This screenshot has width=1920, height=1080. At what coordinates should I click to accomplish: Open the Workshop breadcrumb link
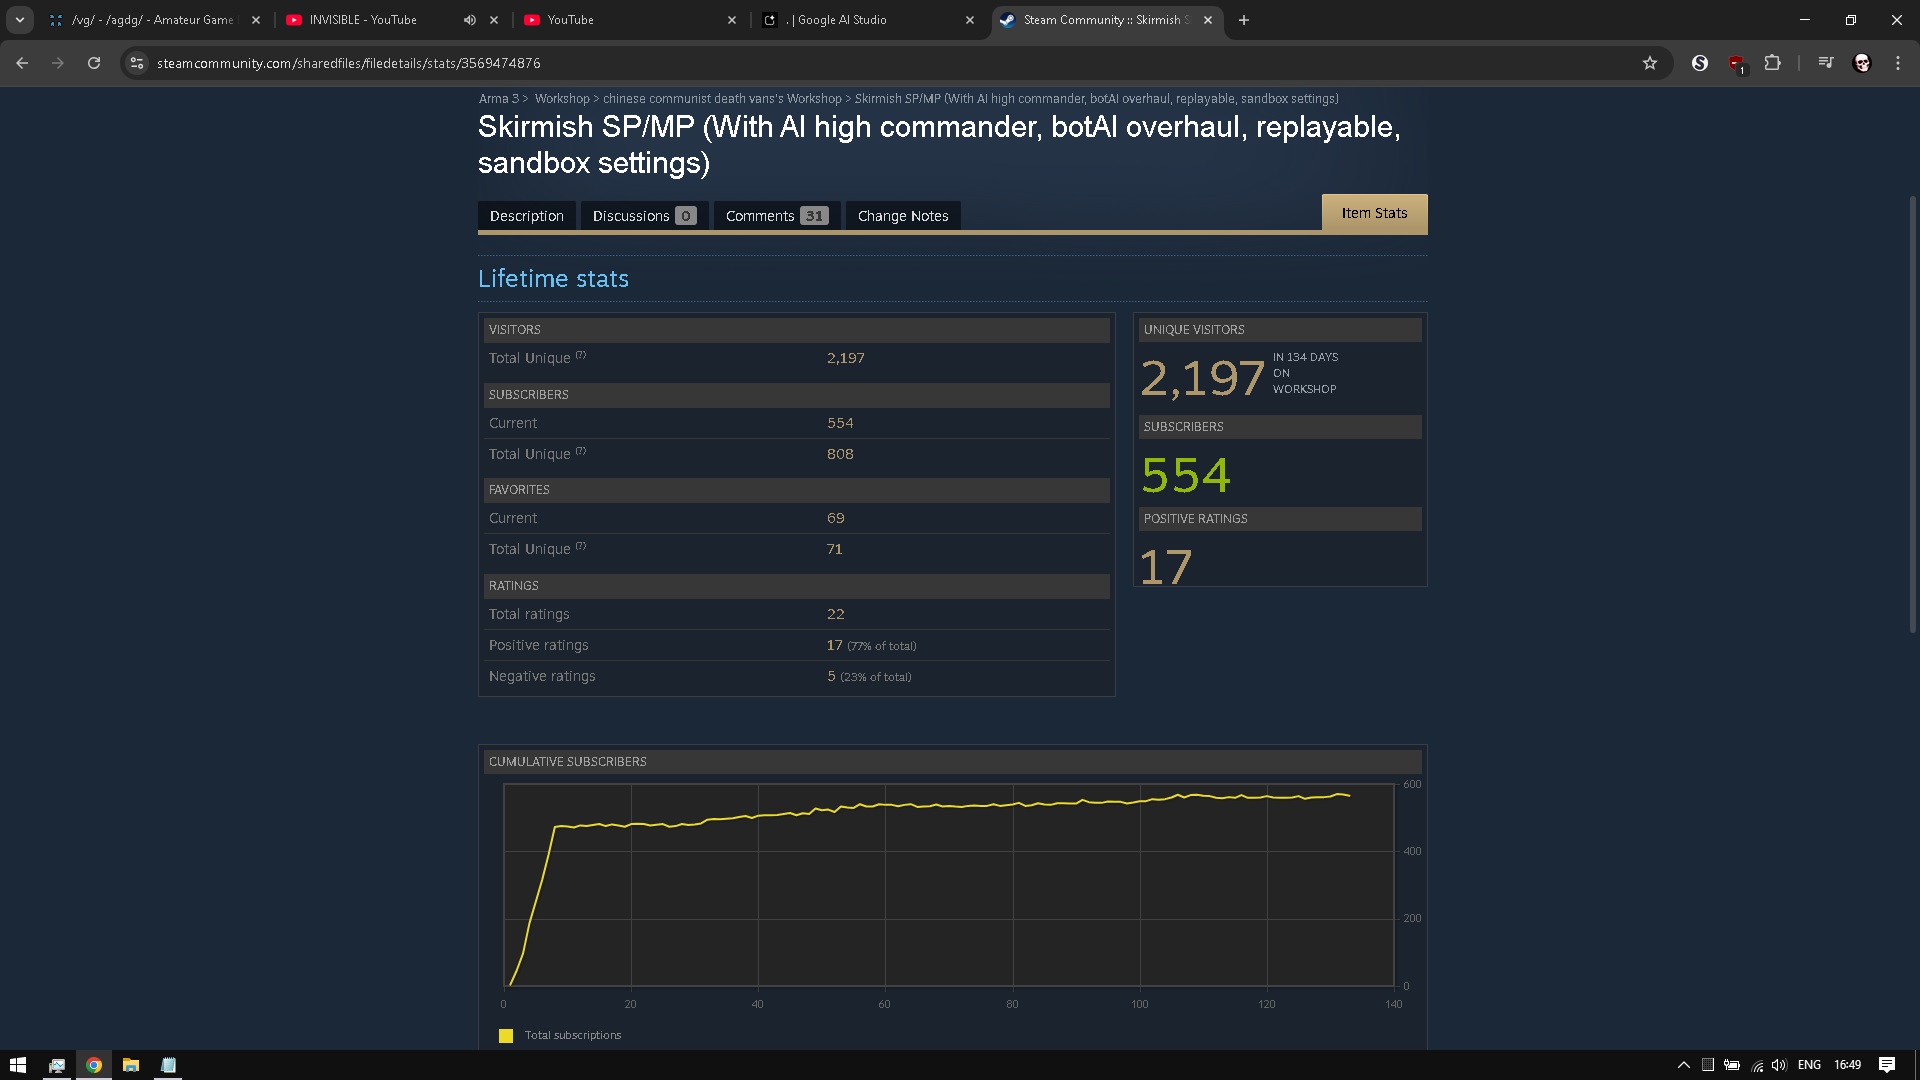(x=561, y=99)
